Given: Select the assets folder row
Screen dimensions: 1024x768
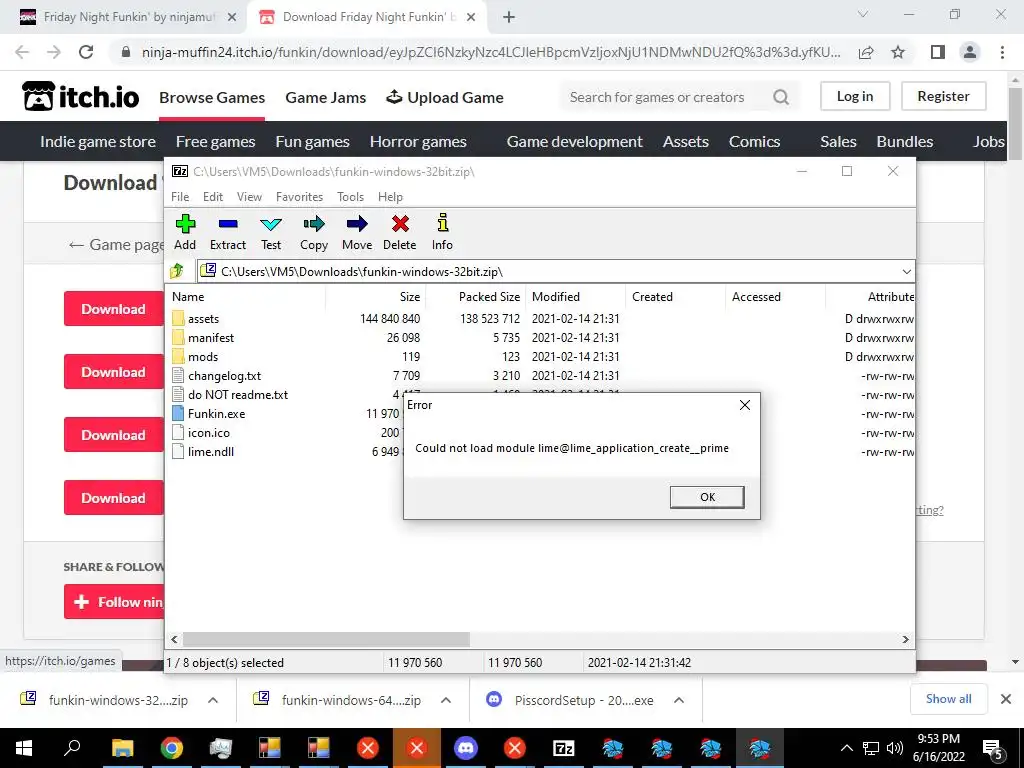Looking at the screenshot, I should pyautogui.click(x=195, y=319).
